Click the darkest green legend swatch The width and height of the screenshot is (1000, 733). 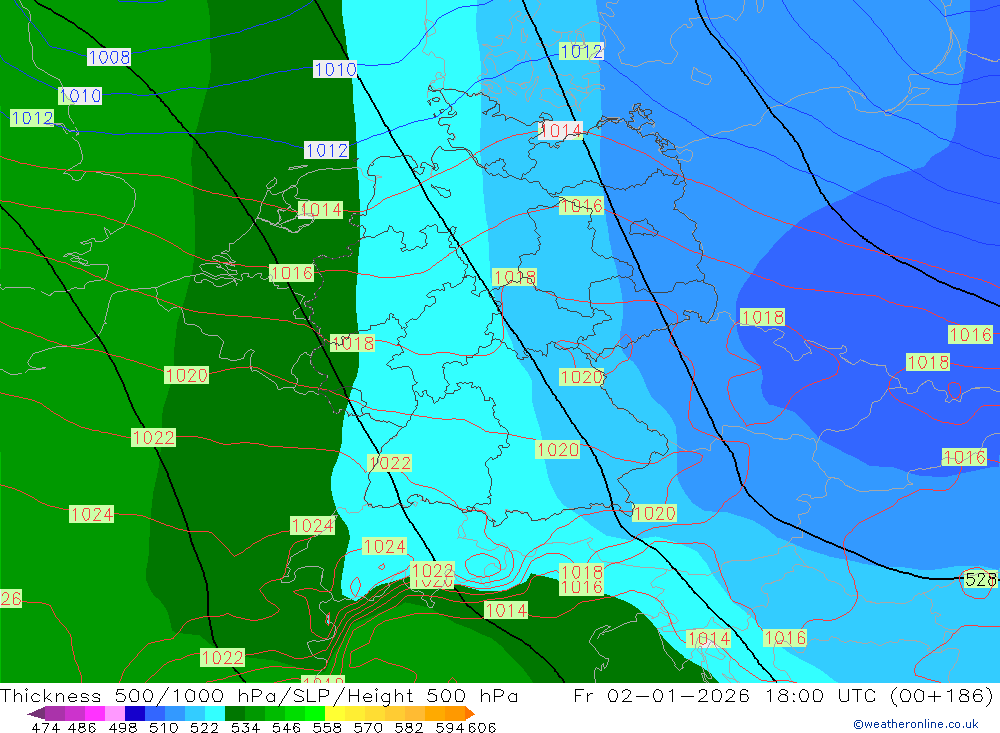pyautogui.click(x=235, y=713)
